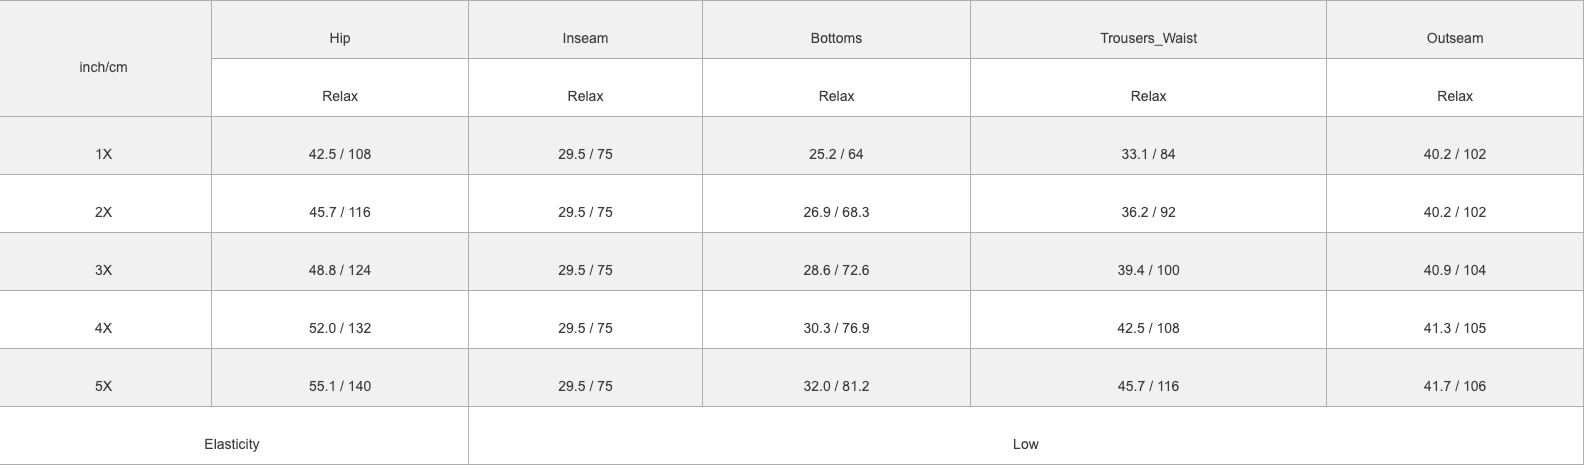Select the 1X size row label

(x=104, y=154)
